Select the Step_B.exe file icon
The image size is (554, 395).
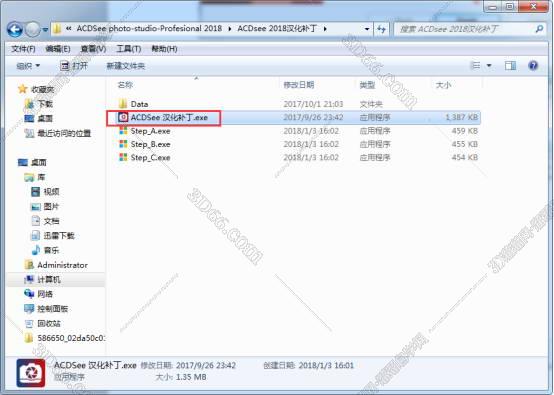[x=123, y=144]
